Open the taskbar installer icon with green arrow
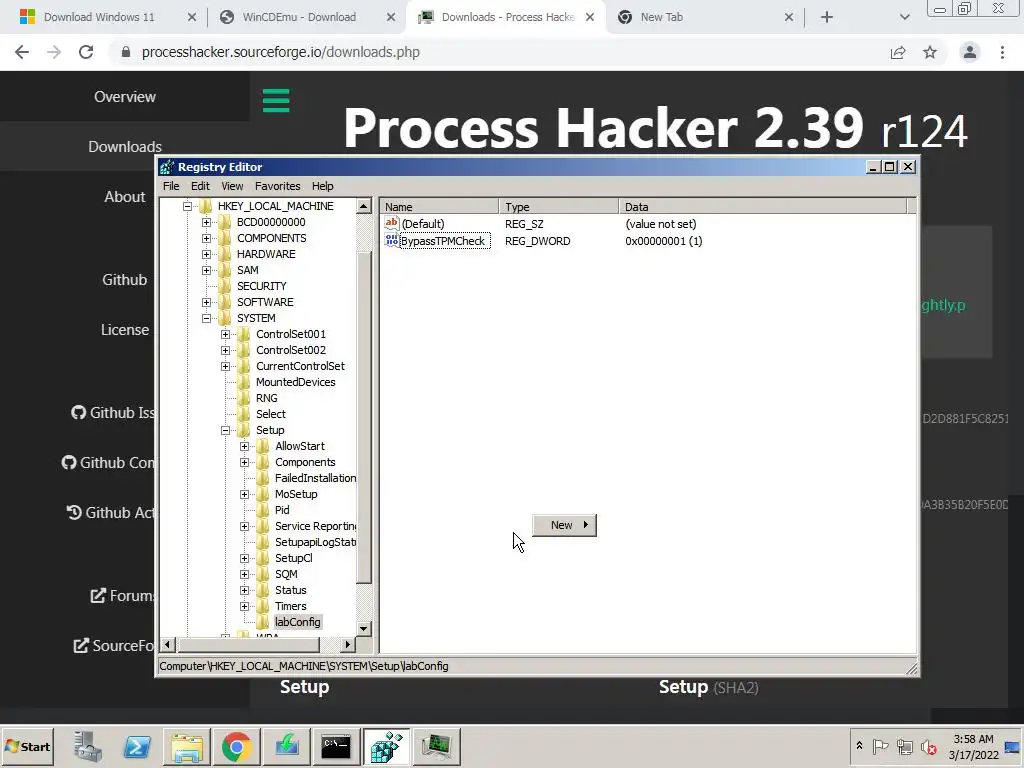1024x768 pixels. (287, 746)
